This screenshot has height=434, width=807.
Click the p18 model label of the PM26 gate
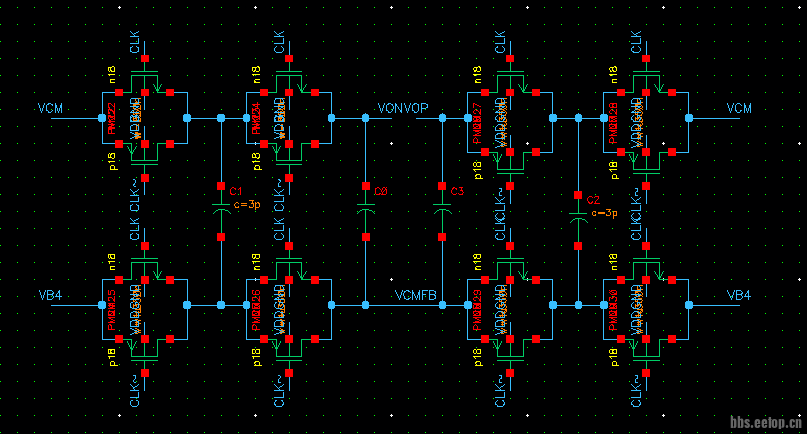pyautogui.click(x=257, y=357)
